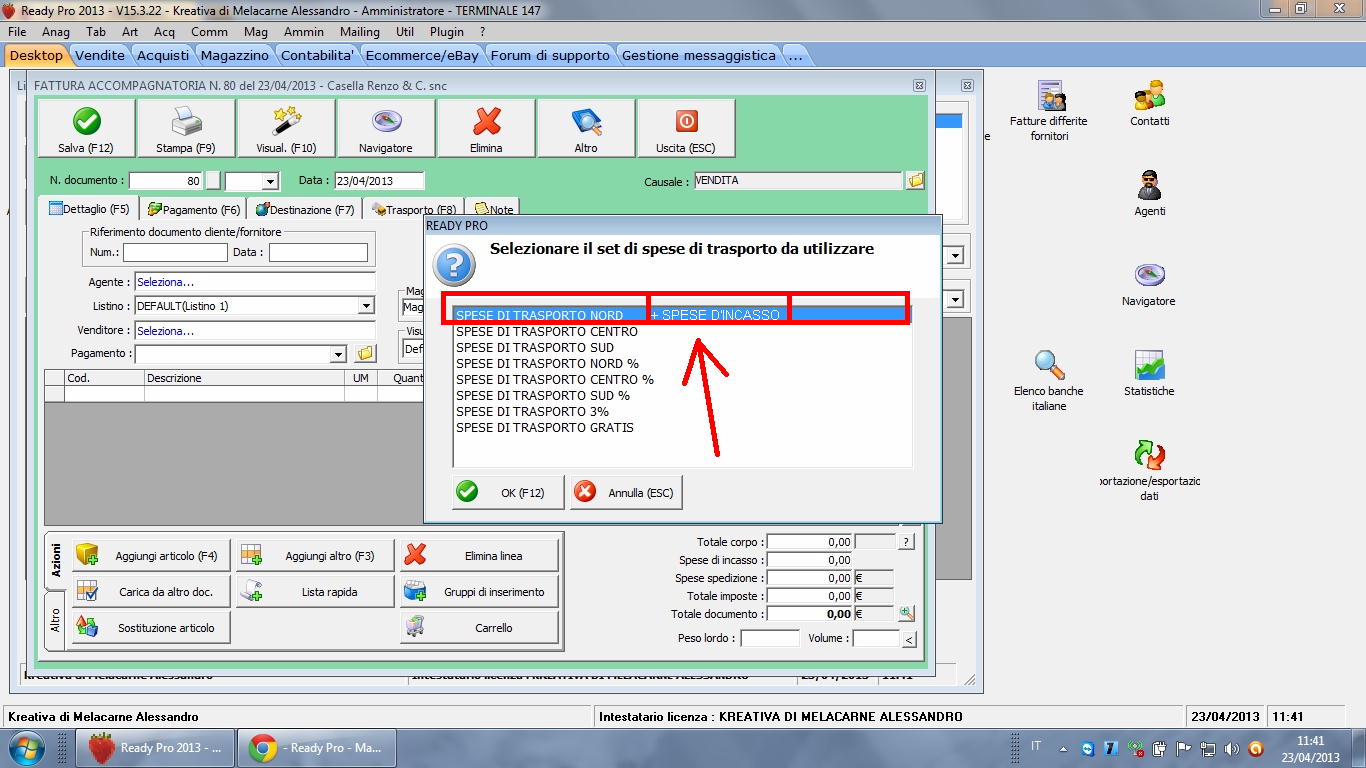
Task: Exit the invoice with Uscita (ESC)
Action: pos(686,128)
